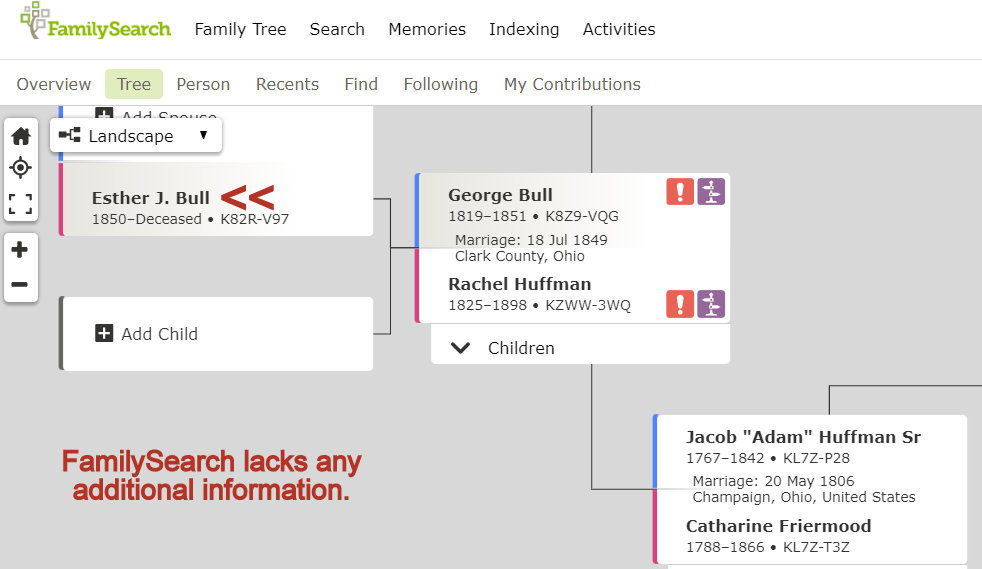Click George Bull's purple research help icon
982x569 pixels.
pos(711,192)
